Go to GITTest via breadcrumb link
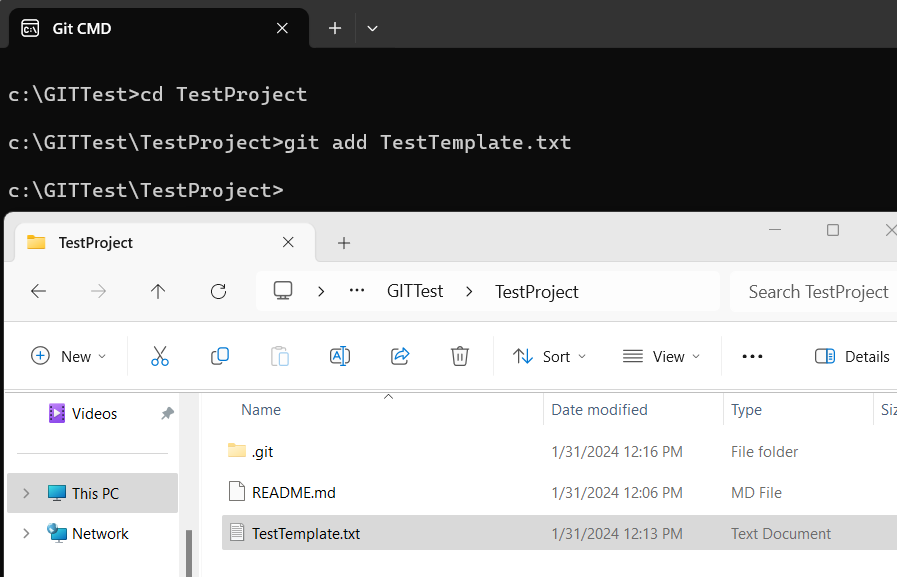897x577 pixels. pyautogui.click(x=414, y=291)
